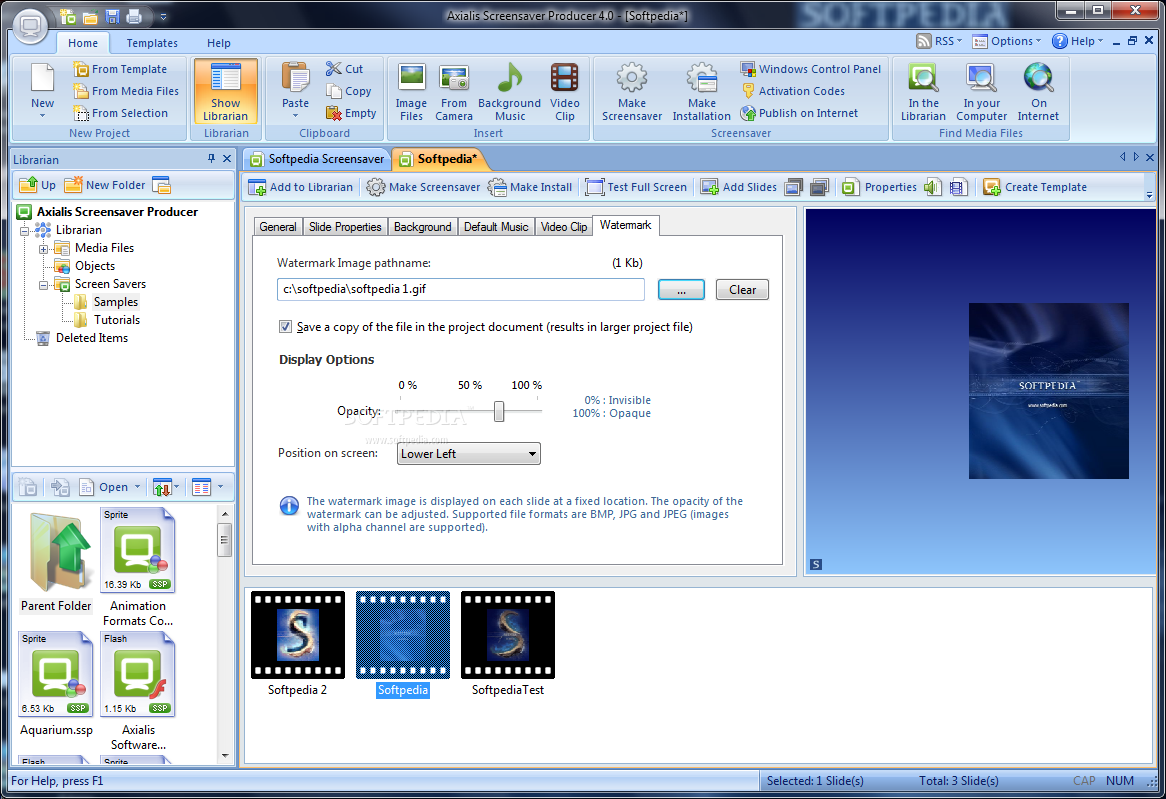This screenshot has height=799, width=1166.
Task: Click Make Installation in ribbon
Action: pyautogui.click(x=701, y=92)
